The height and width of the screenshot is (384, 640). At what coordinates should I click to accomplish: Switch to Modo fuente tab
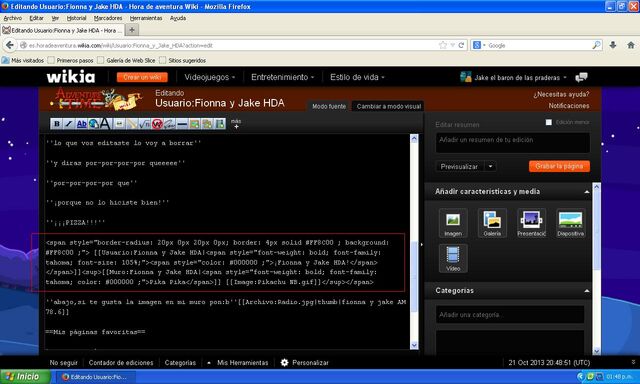pos(329,106)
